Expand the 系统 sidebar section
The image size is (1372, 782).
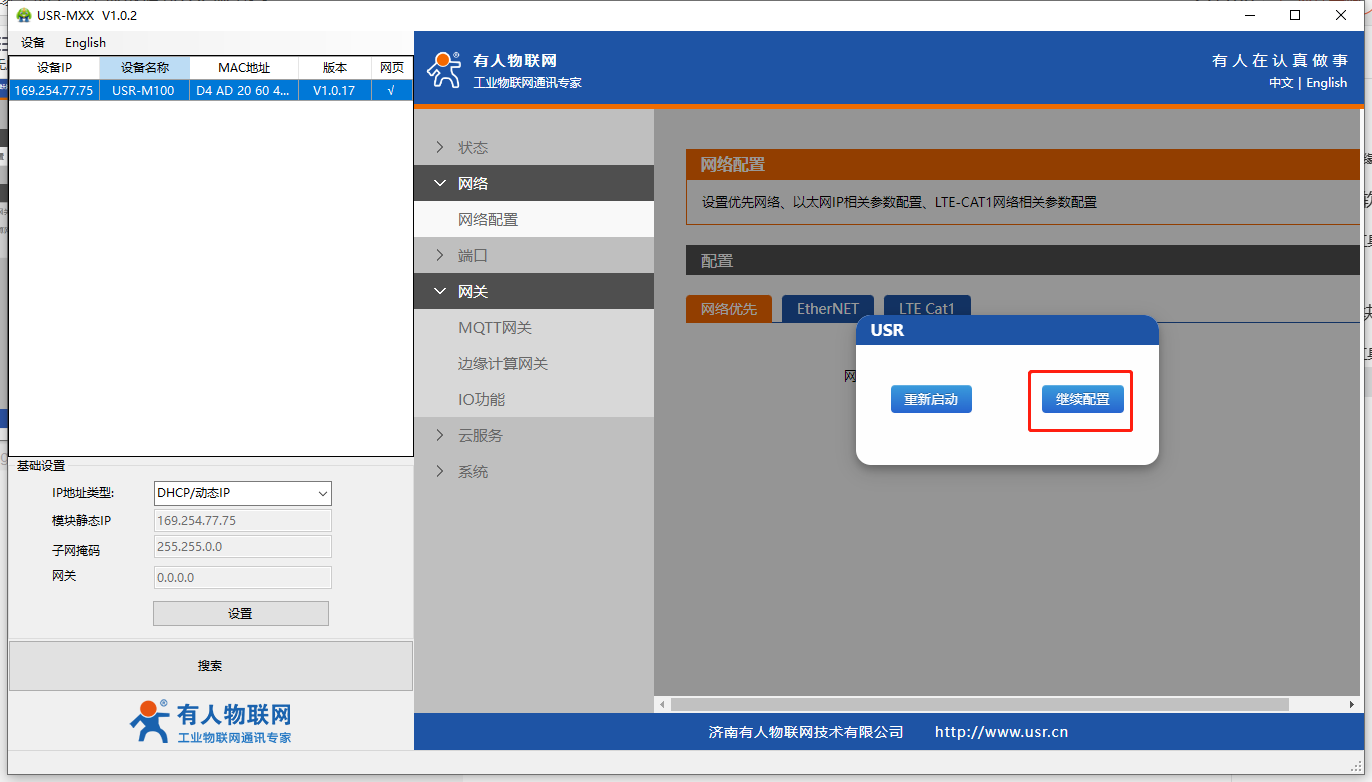pos(534,471)
